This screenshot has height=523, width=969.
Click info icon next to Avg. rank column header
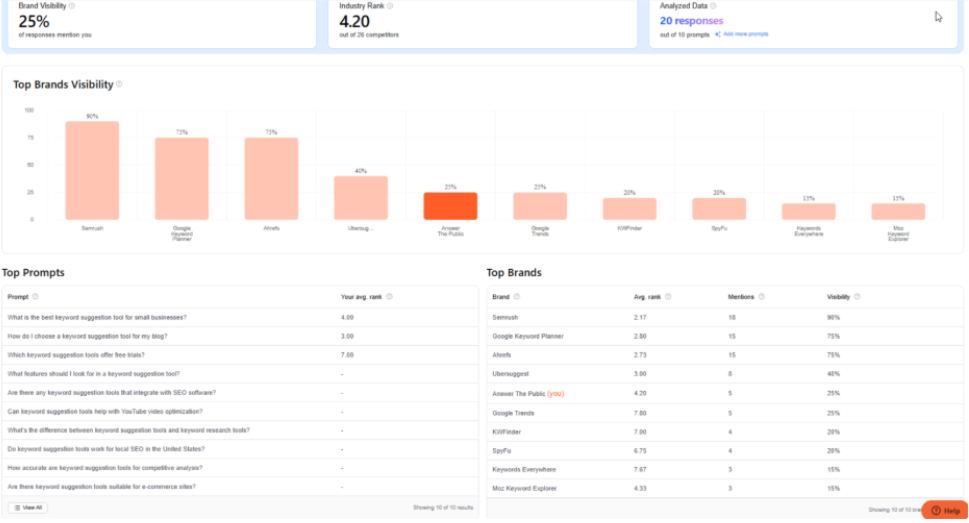tap(668, 297)
